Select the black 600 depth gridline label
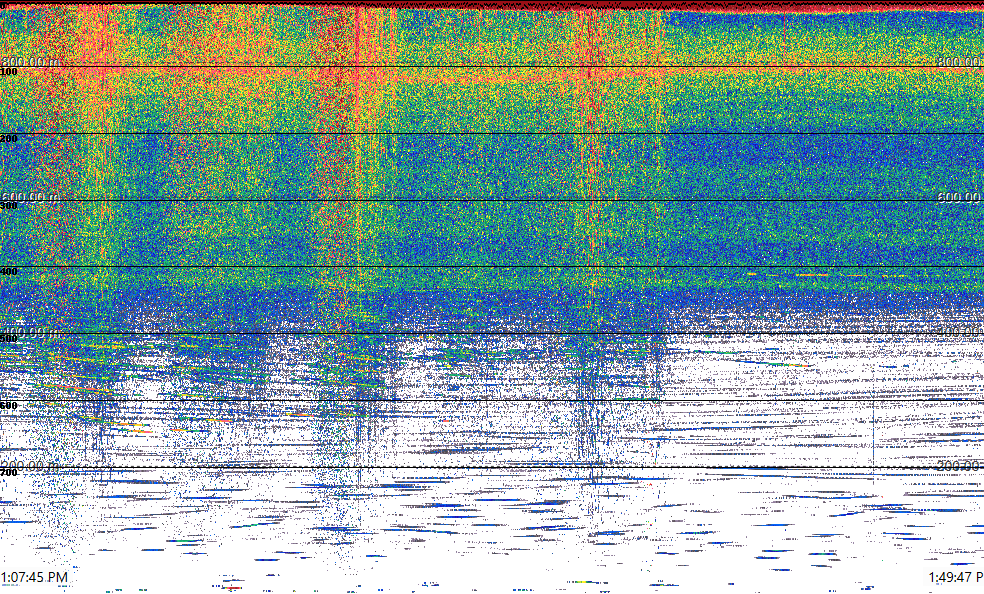 (x=9, y=406)
